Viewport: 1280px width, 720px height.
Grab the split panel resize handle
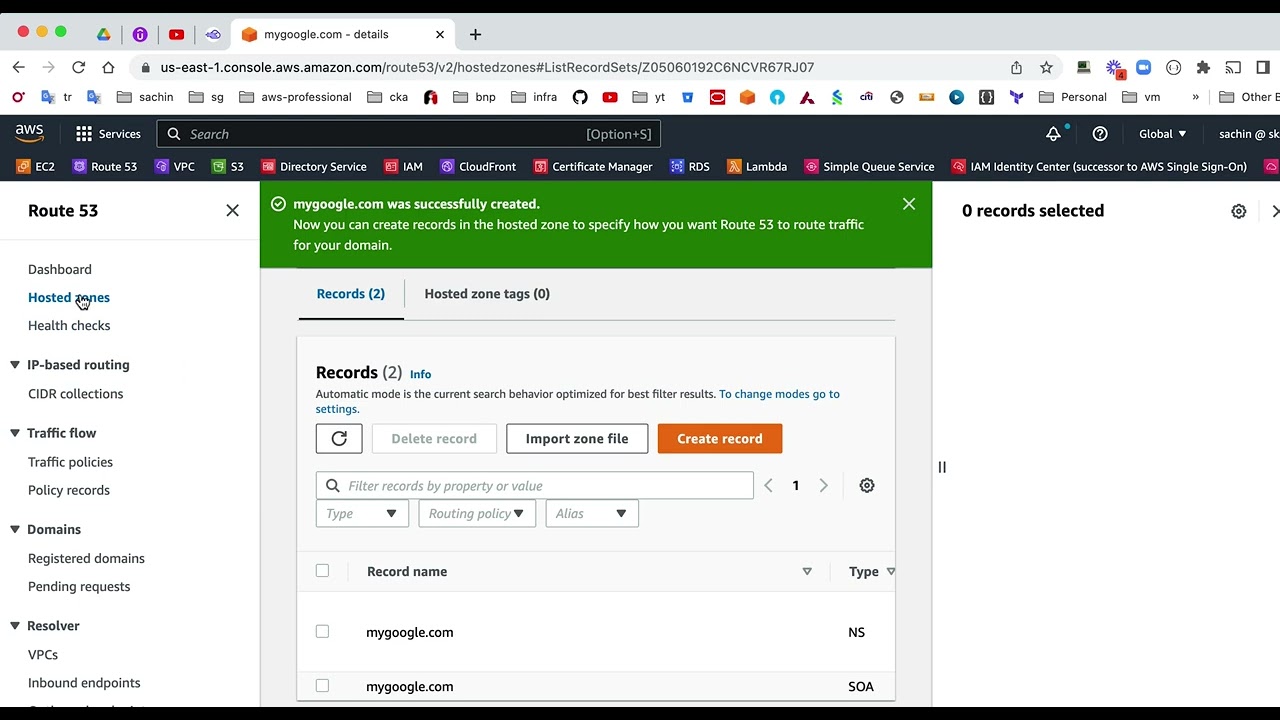click(x=942, y=467)
